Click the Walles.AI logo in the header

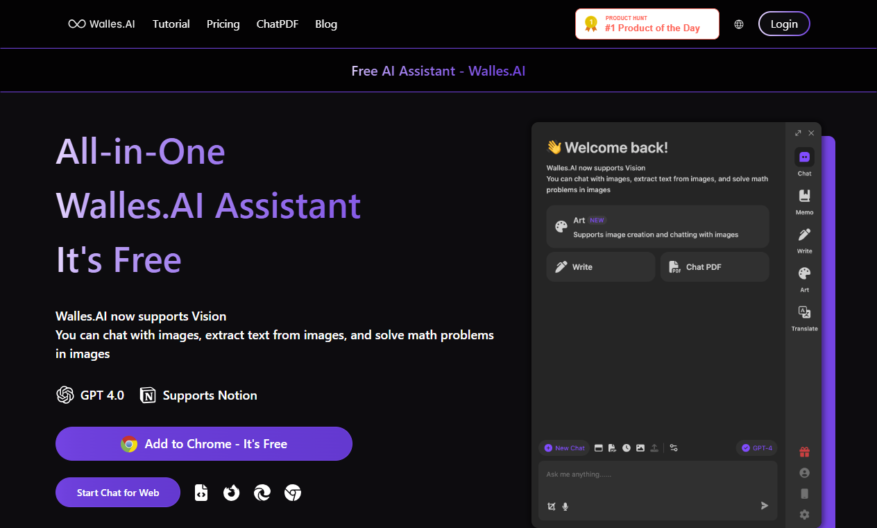point(102,24)
